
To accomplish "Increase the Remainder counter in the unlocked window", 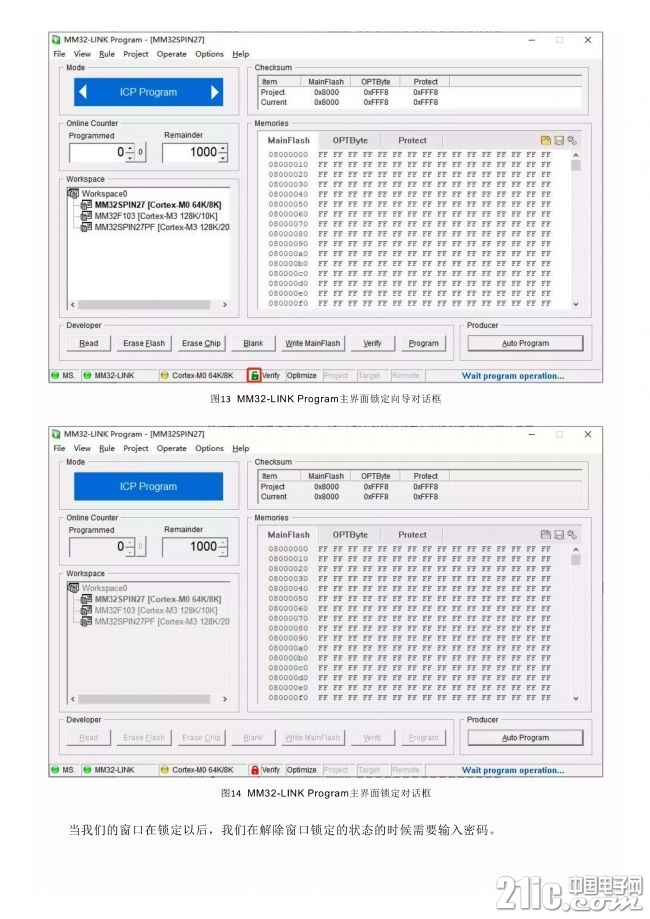I will point(223,148).
